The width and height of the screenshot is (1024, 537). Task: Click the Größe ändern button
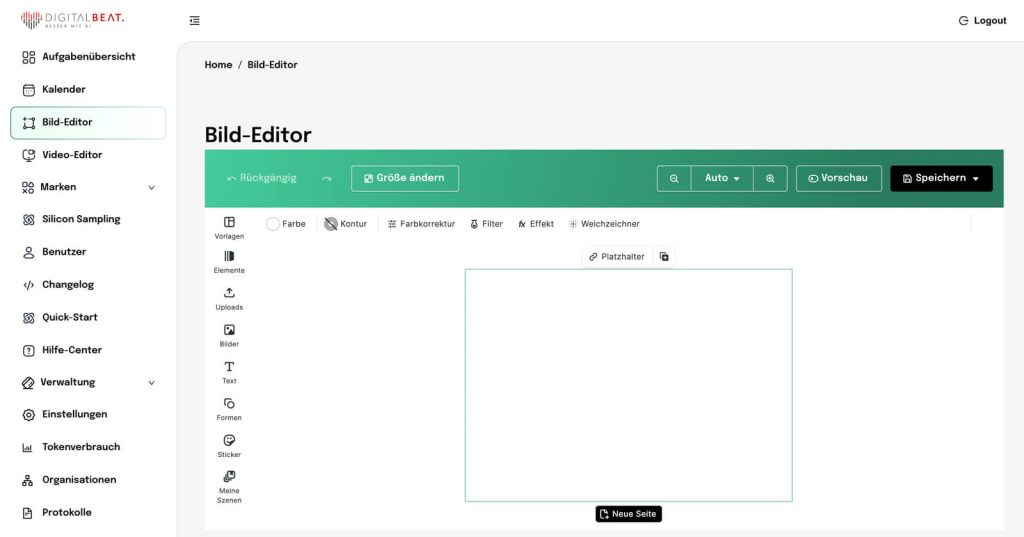click(x=405, y=178)
